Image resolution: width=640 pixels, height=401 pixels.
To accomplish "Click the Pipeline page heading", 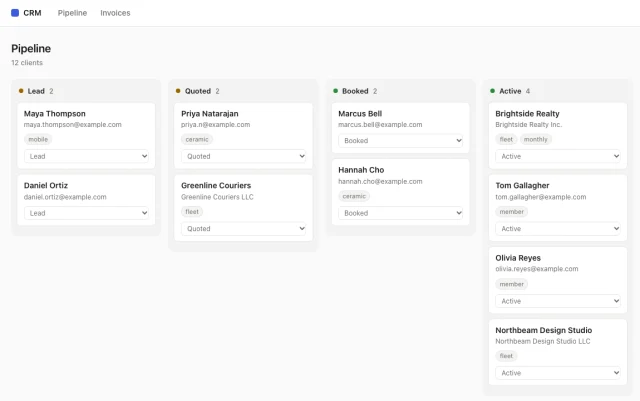I will pyautogui.click(x=31, y=49).
